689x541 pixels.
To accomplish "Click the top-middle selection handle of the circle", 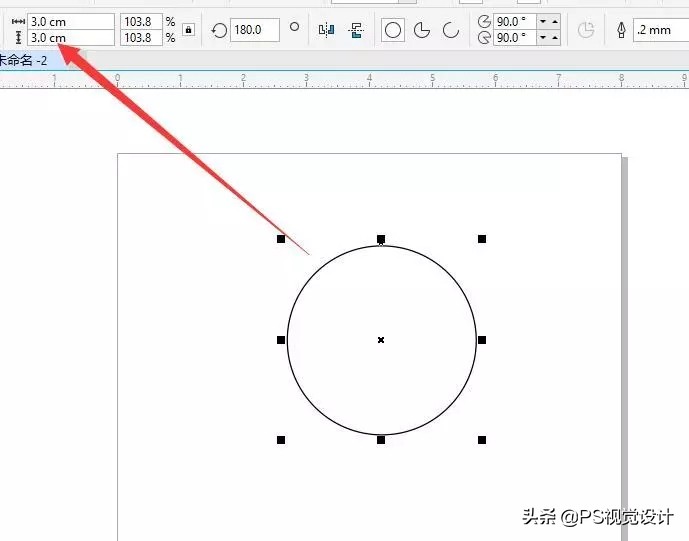I will pyautogui.click(x=381, y=239).
